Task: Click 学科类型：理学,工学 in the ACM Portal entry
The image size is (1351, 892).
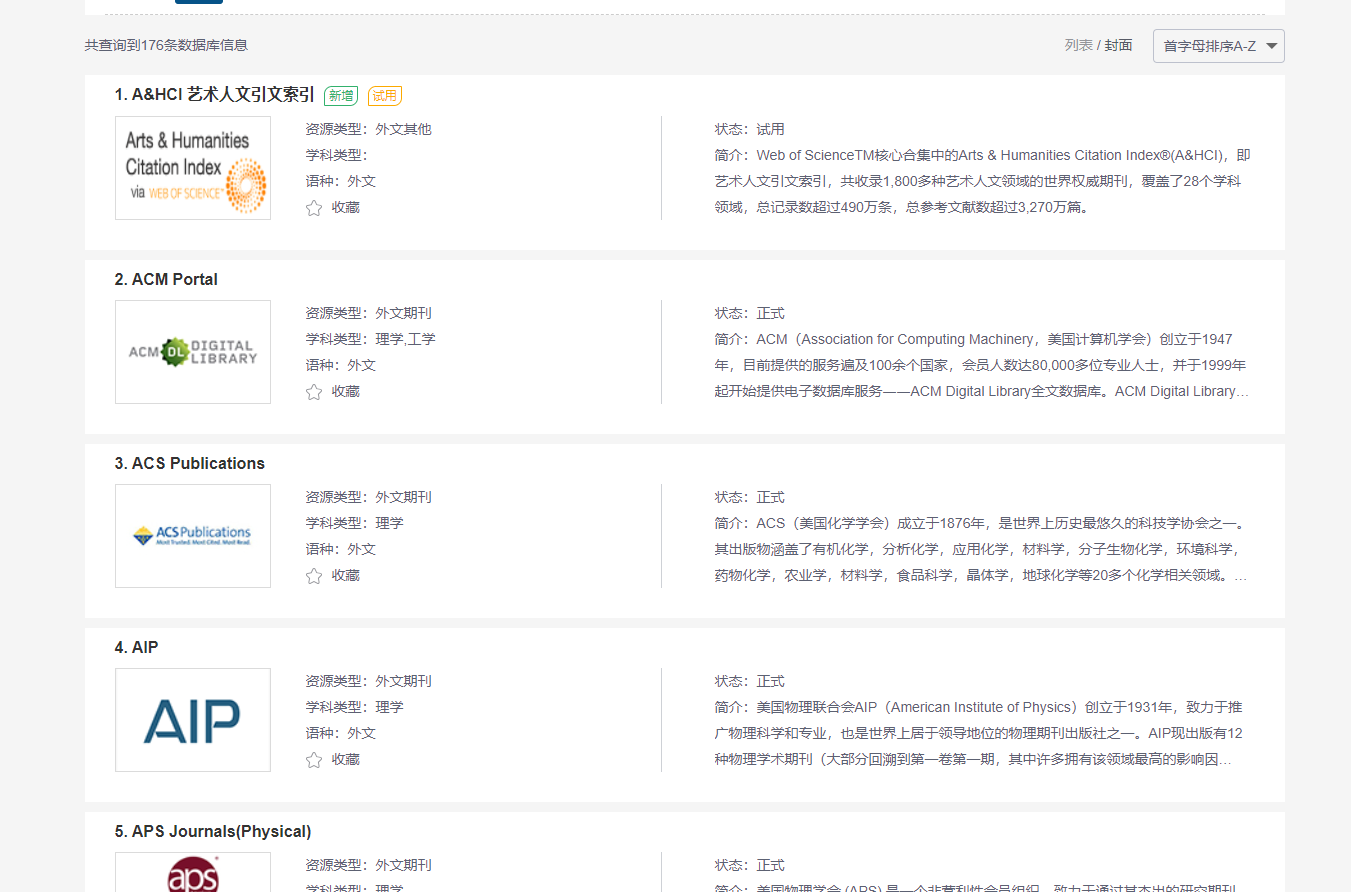Action: pos(371,340)
